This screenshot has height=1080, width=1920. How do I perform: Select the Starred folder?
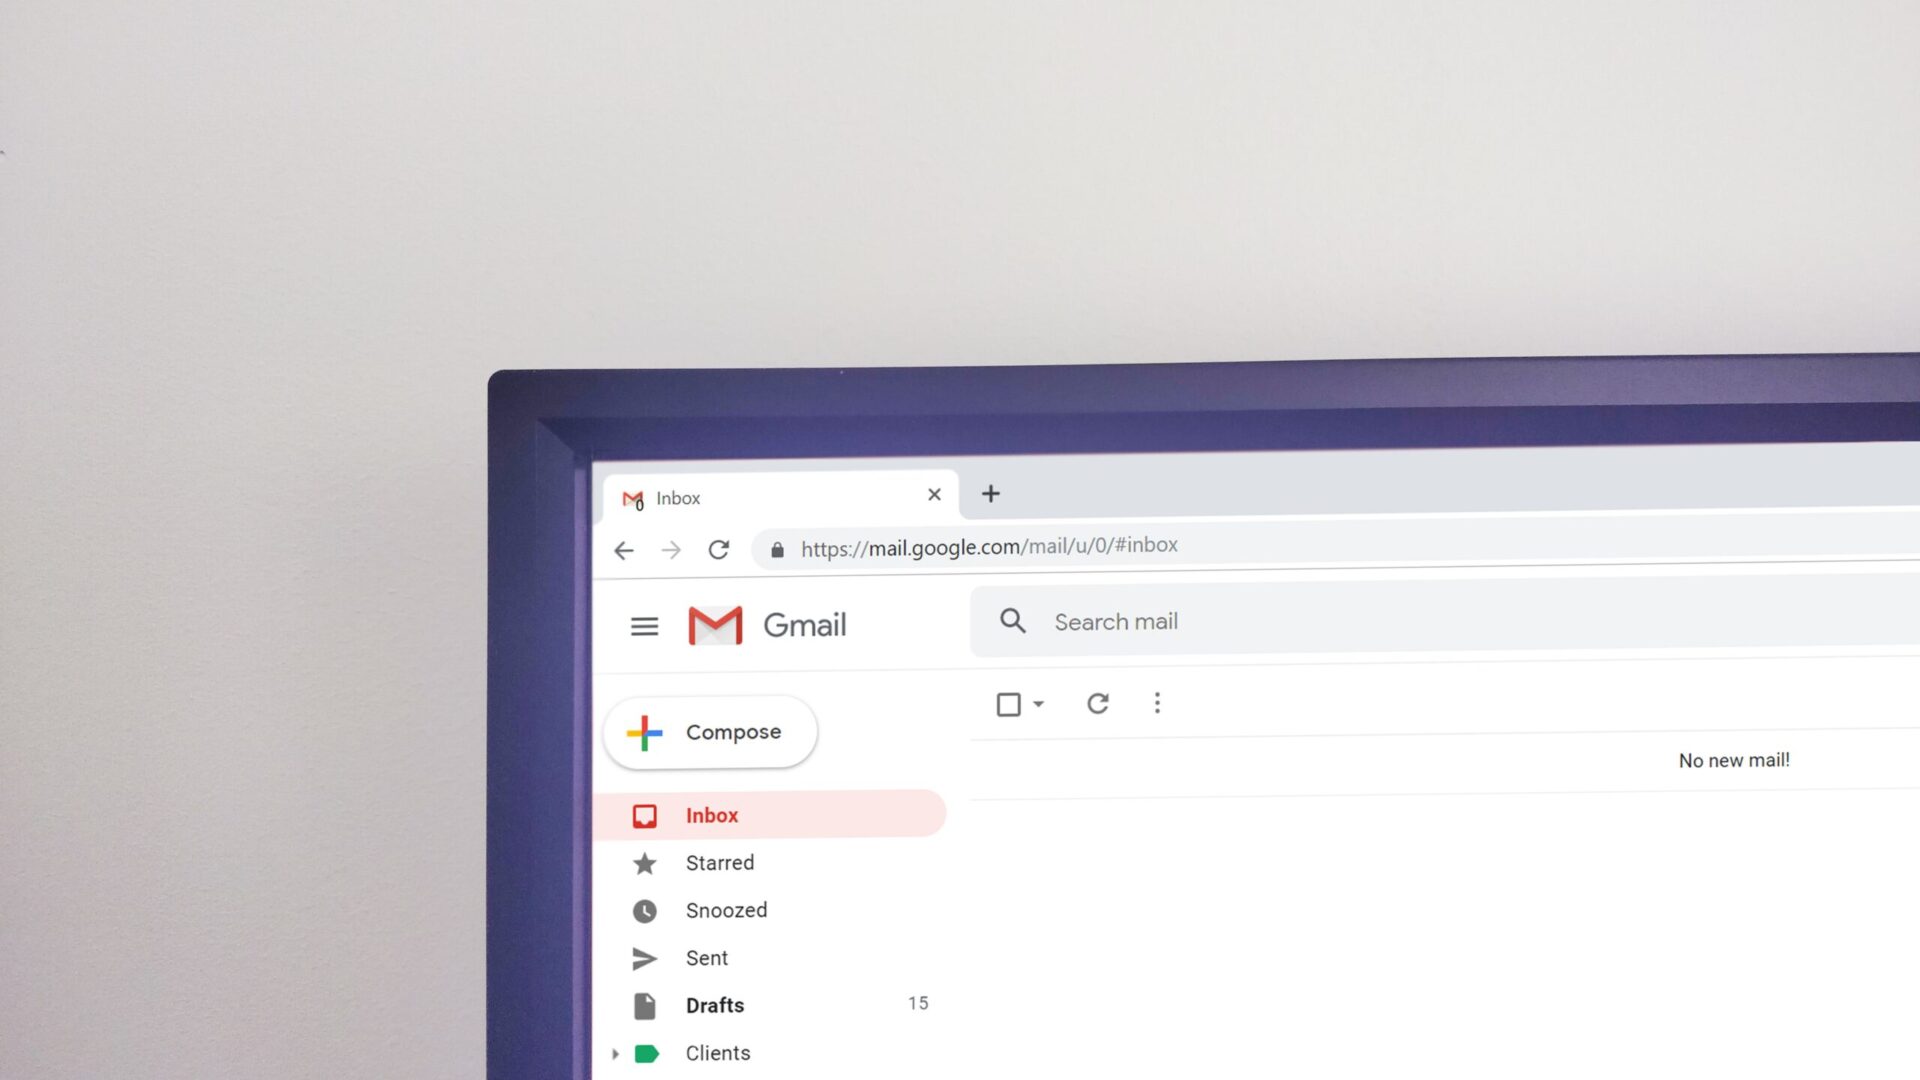(x=719, y=862)
